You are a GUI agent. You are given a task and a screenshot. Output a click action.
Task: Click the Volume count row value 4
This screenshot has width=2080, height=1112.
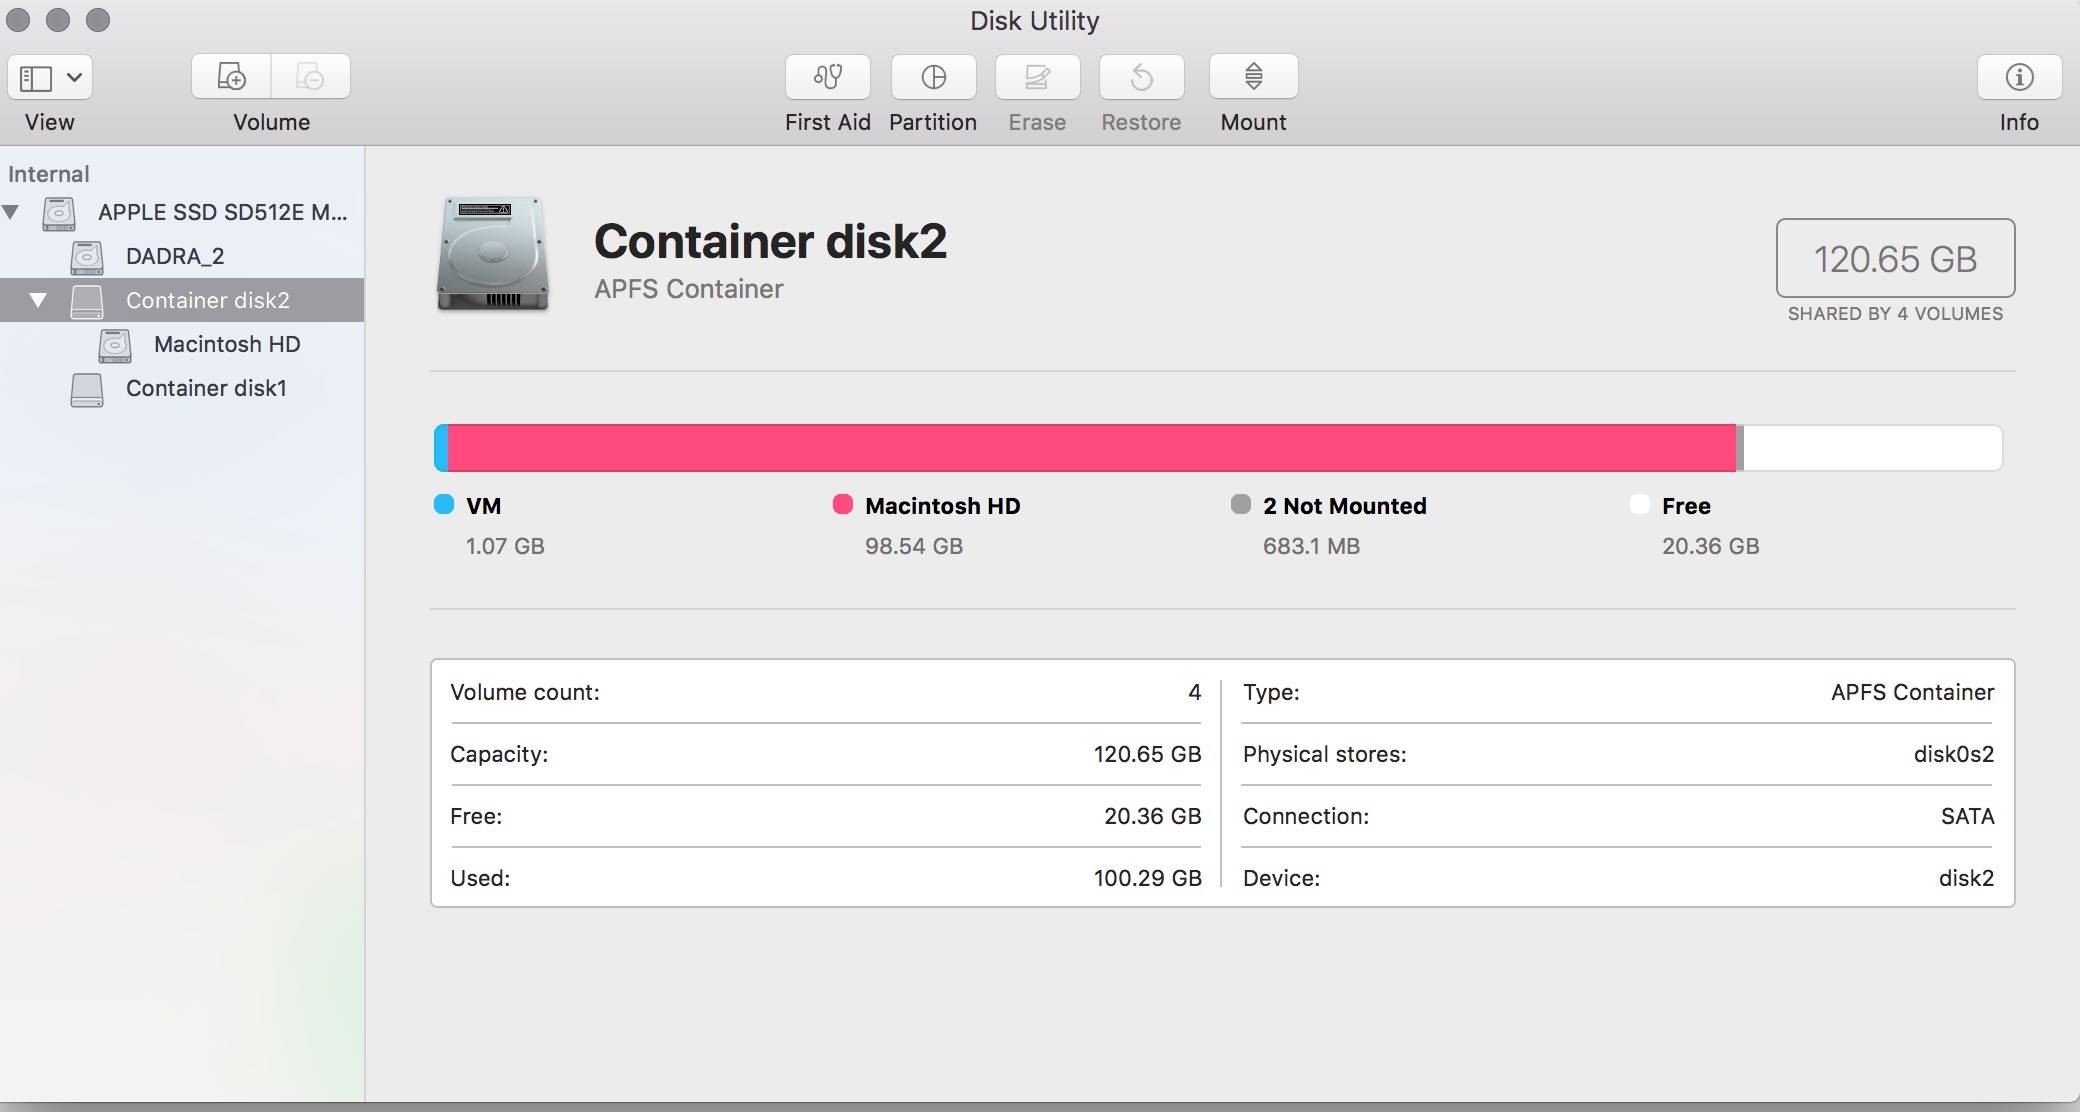1194,692
